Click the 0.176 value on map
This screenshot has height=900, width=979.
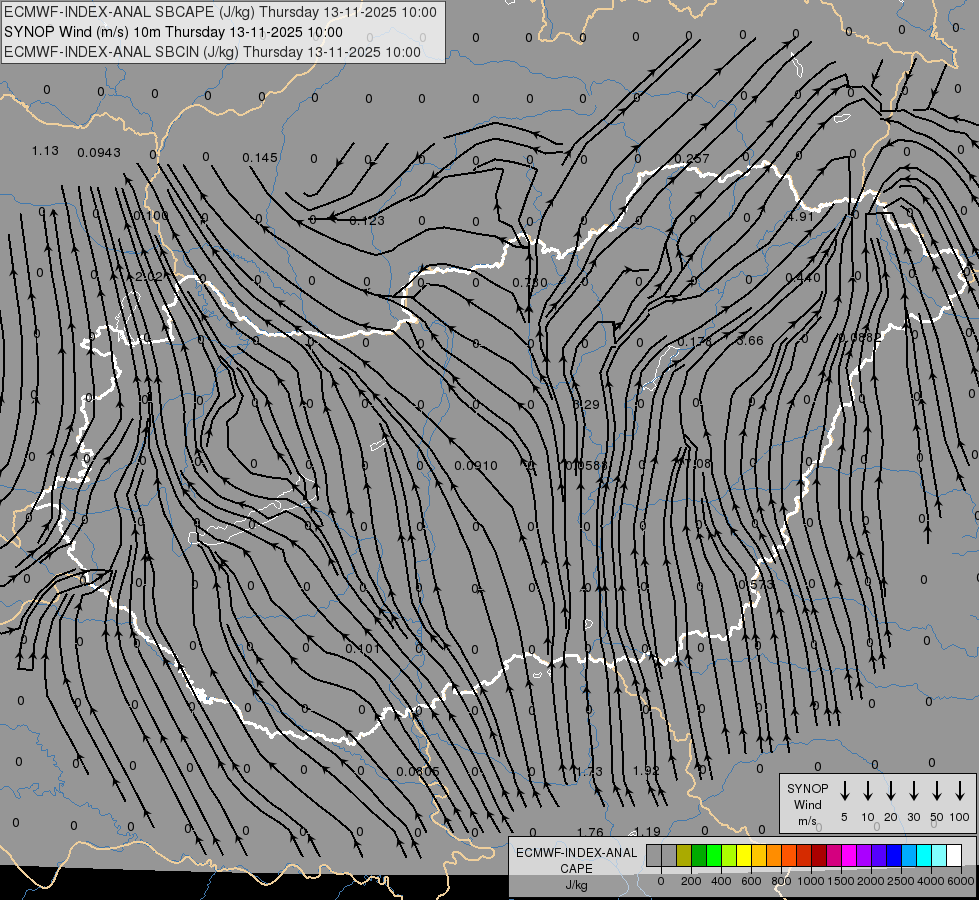pos(694,341)
